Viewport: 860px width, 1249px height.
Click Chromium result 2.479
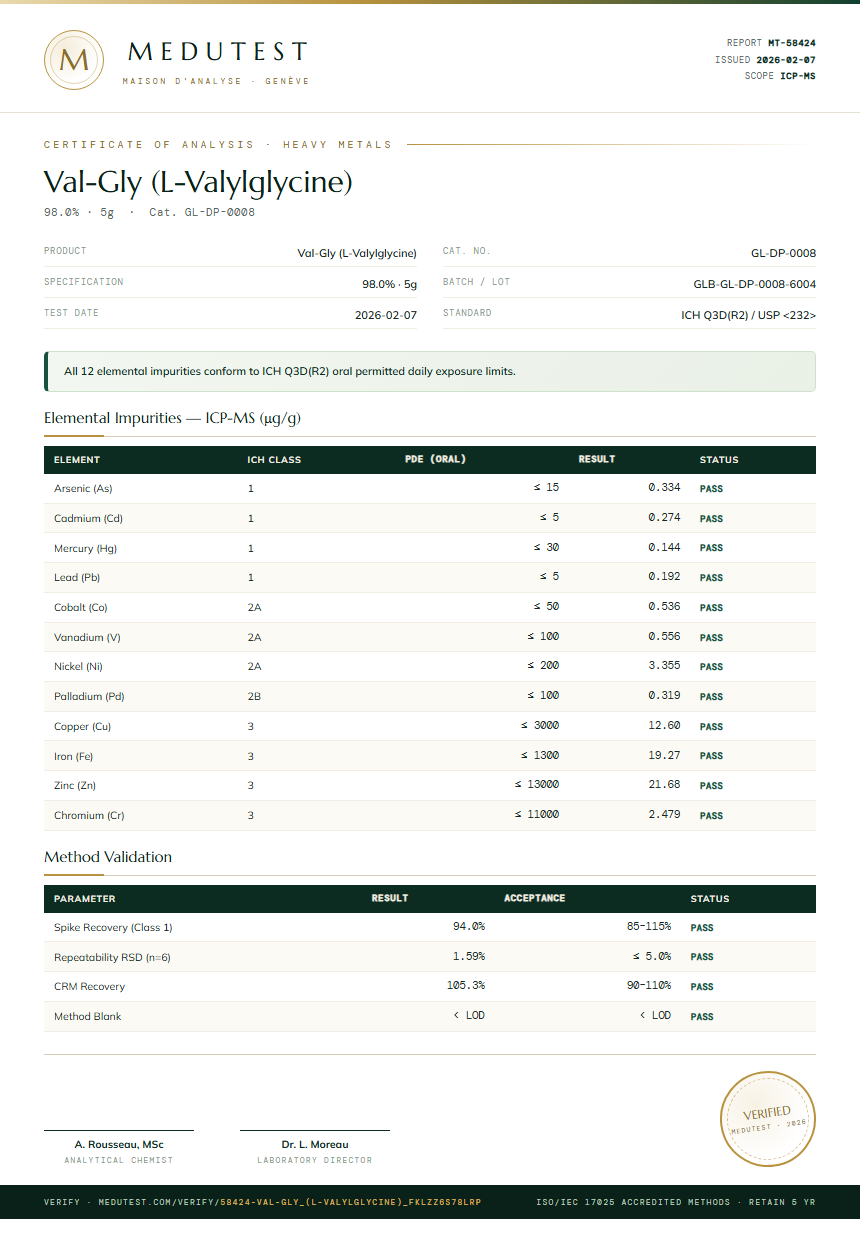tap(664, 815)
